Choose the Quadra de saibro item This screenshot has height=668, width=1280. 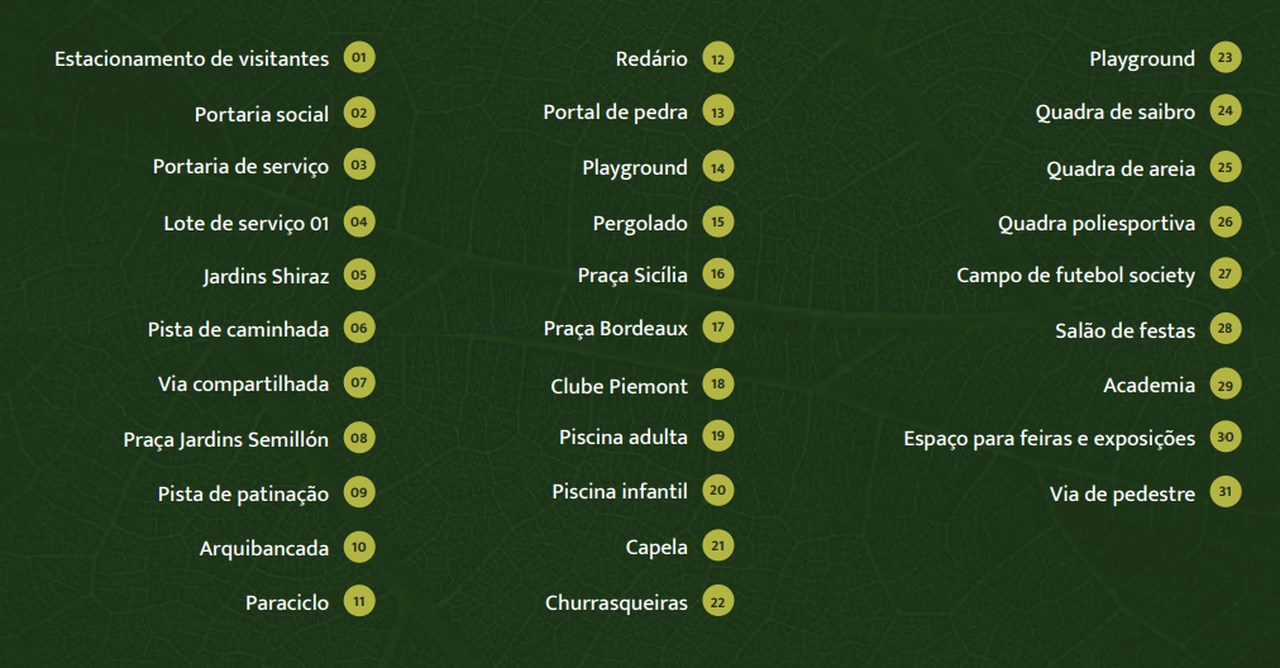(x=1115, y=112)
